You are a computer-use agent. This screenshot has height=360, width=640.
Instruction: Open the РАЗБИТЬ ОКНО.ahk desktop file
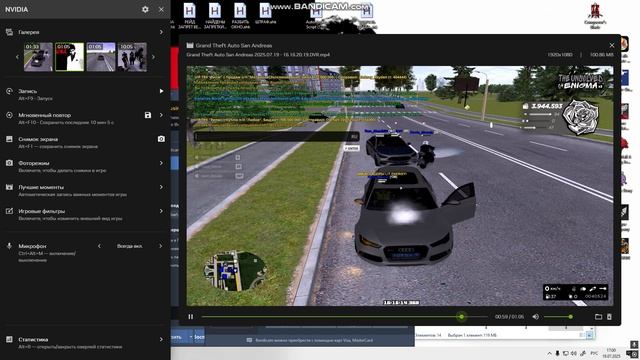tap(240, 16)
